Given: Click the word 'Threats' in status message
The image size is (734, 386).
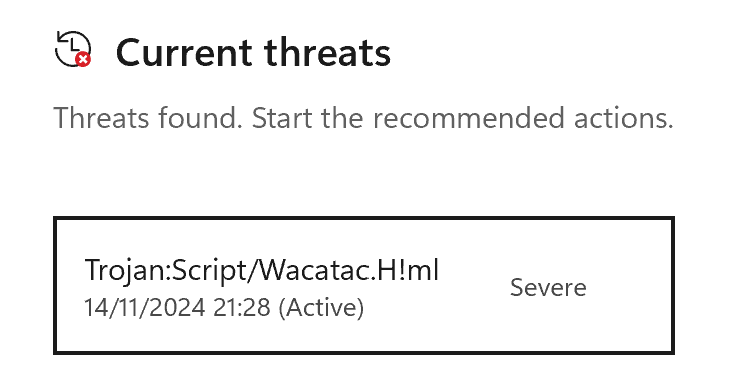Looking at the screenshot, I should [101, 117].
